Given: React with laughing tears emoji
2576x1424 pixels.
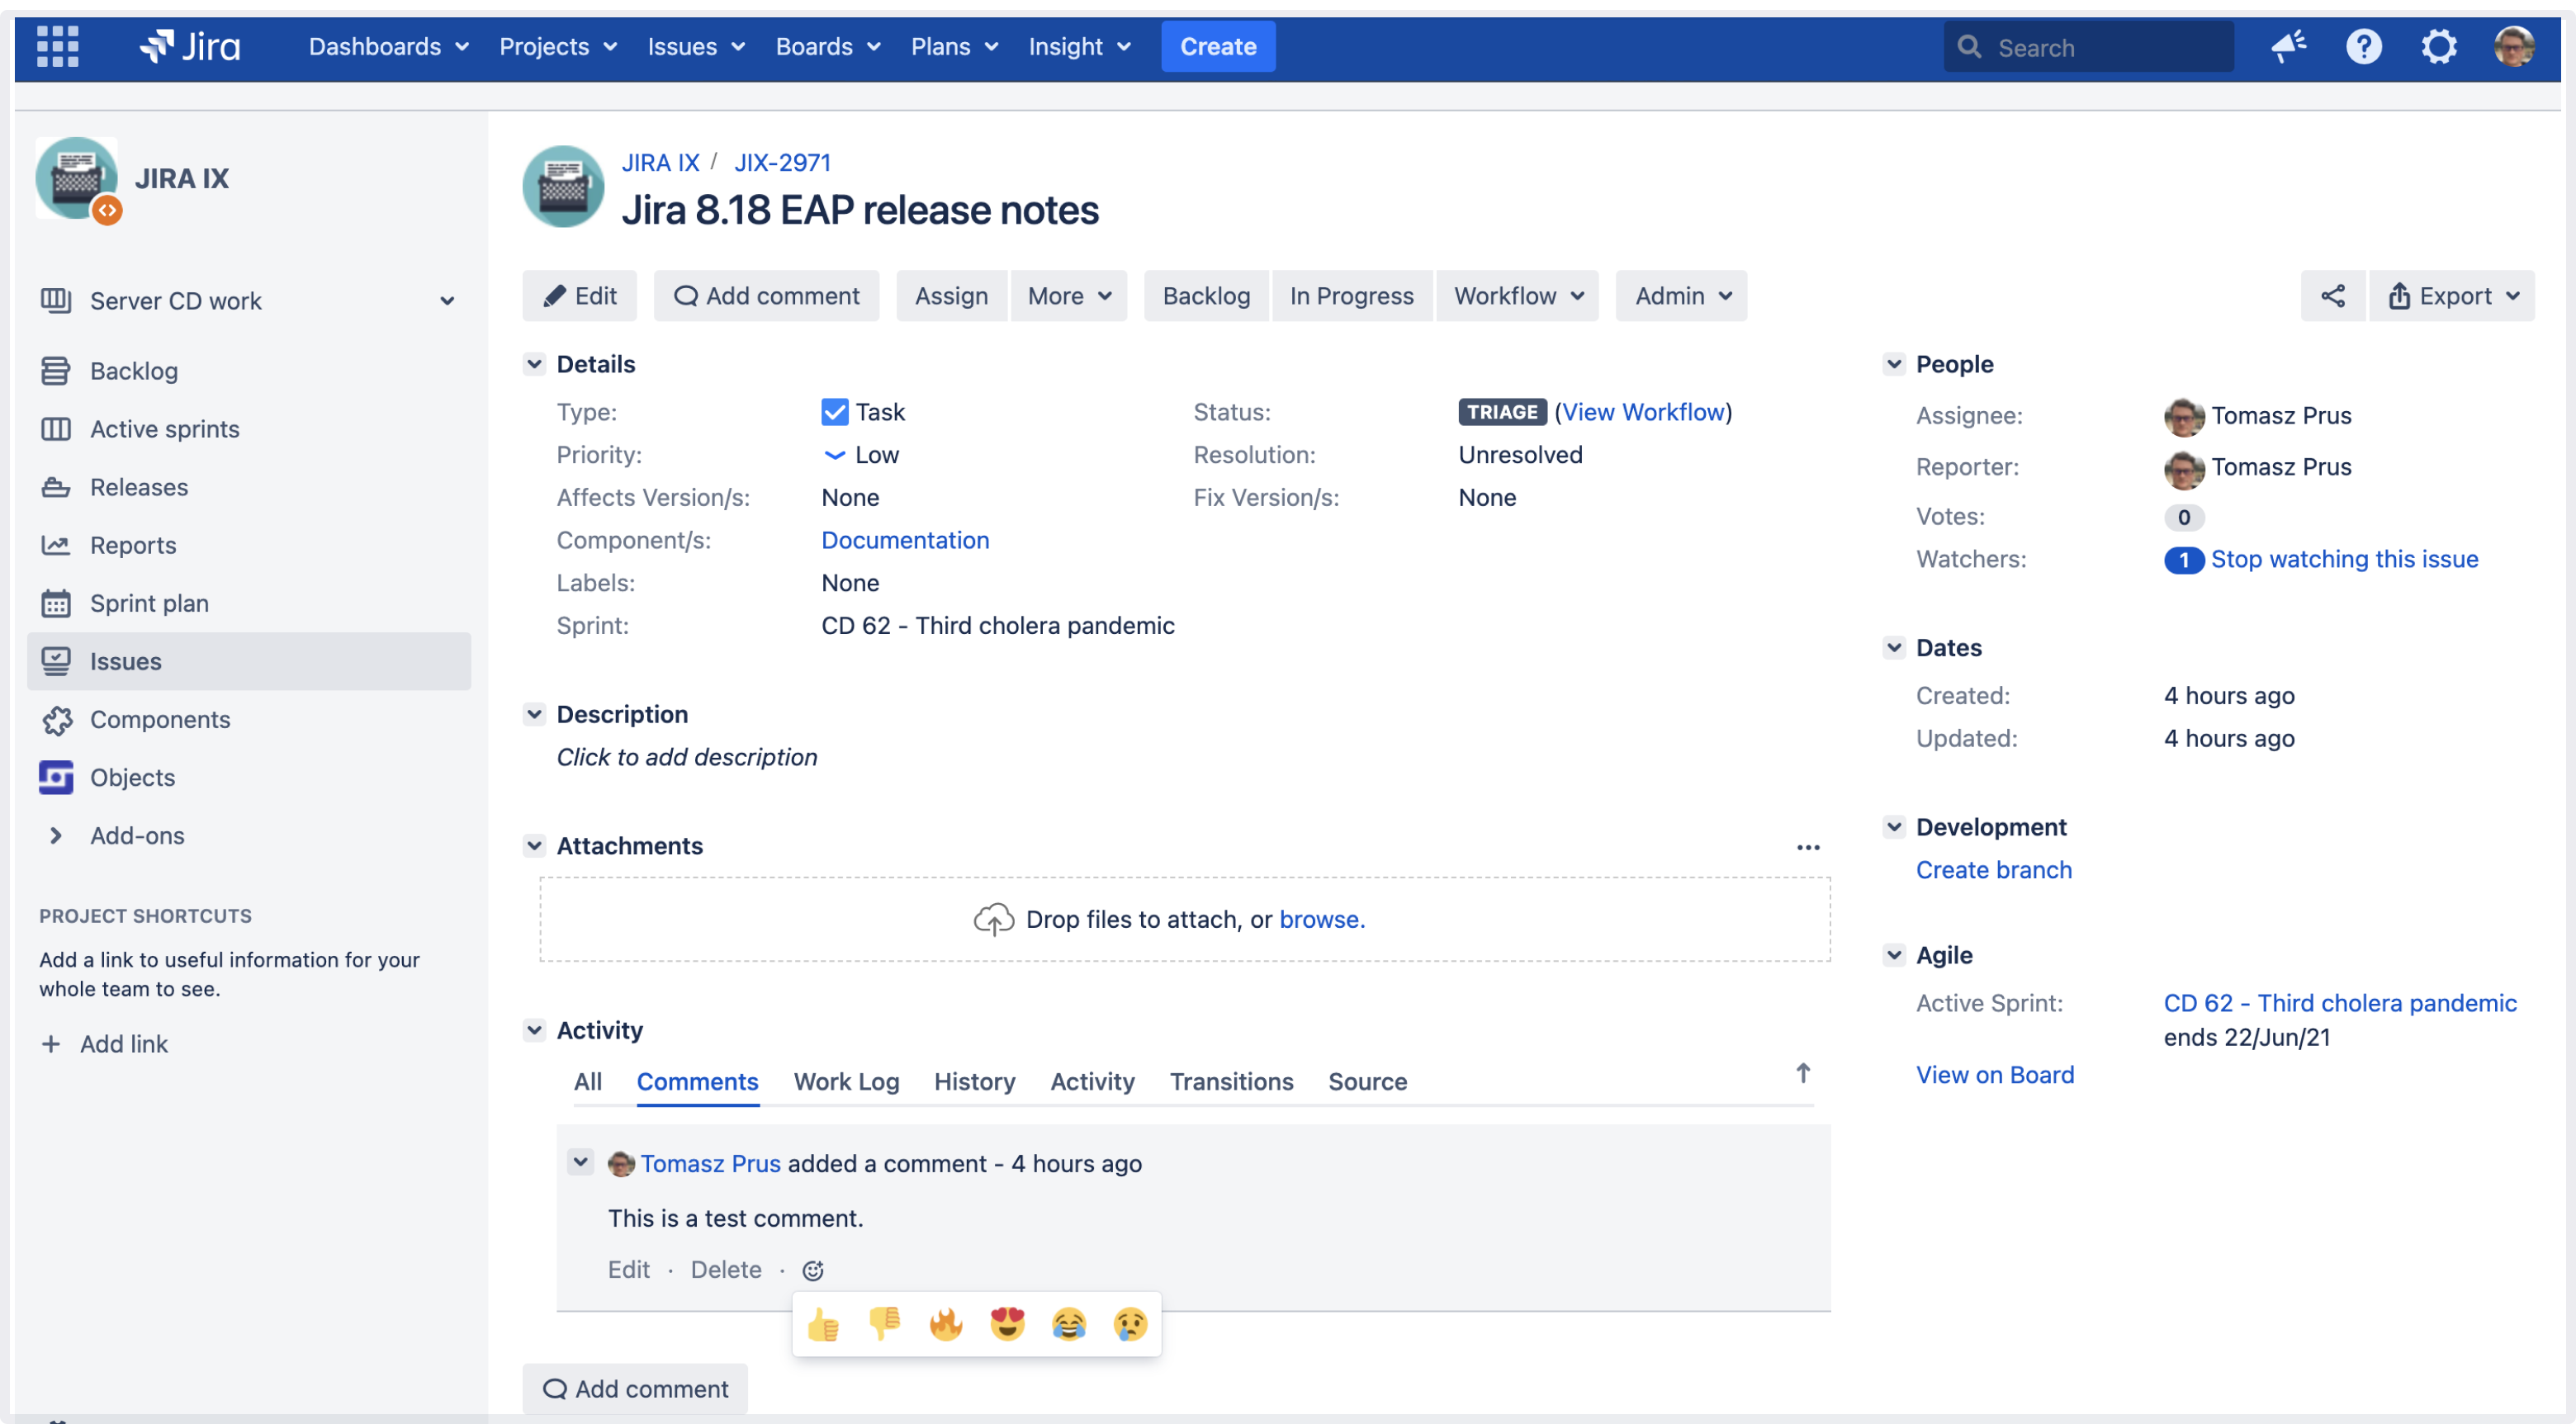Looking at the screenshot, I should [1069, 1324].
